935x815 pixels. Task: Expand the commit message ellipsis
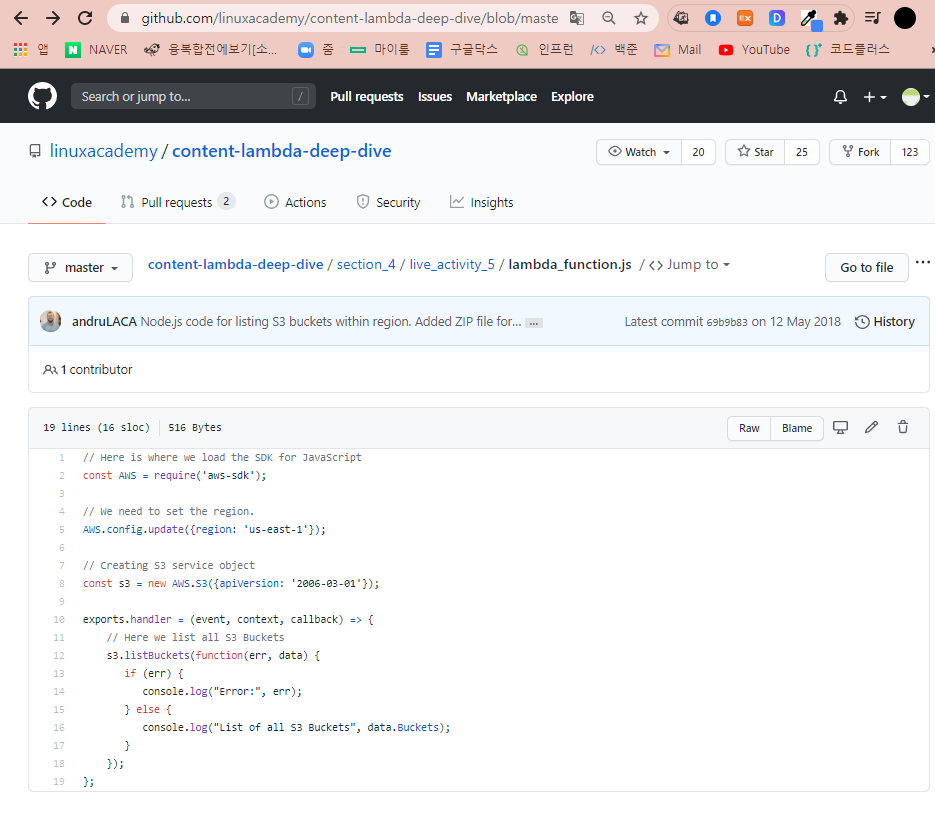pos(534,323)
